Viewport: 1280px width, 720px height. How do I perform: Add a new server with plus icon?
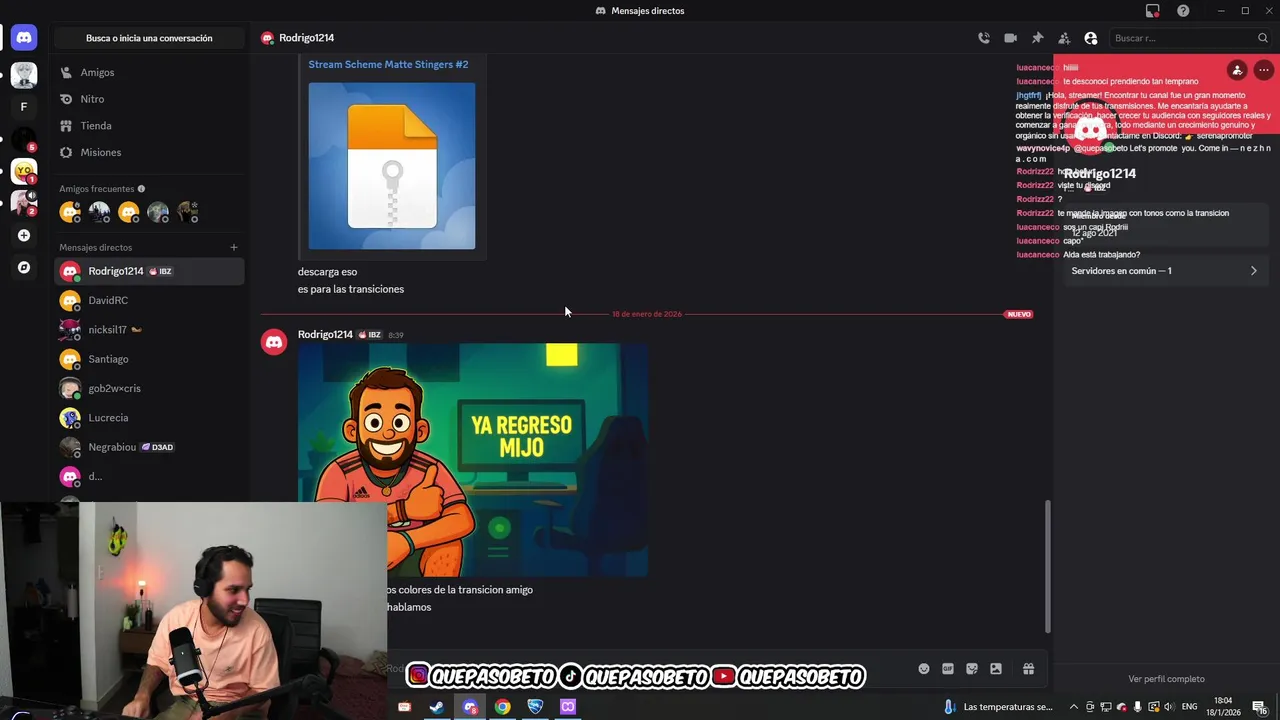(24, 236)
